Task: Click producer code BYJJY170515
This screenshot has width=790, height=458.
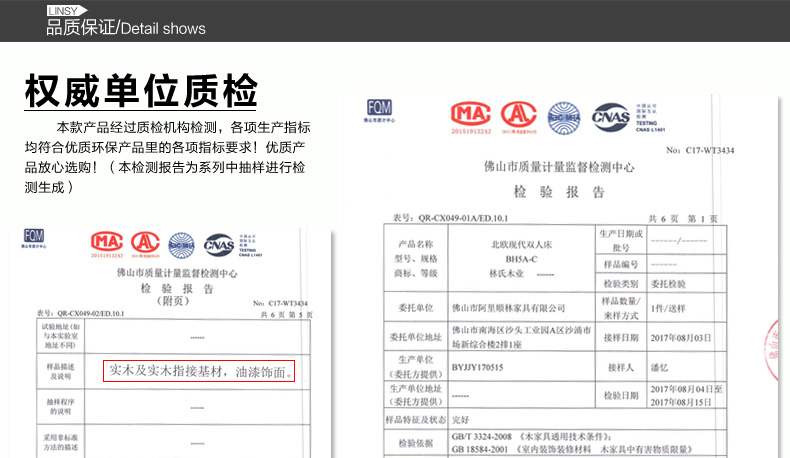Action: coord(477,367)
